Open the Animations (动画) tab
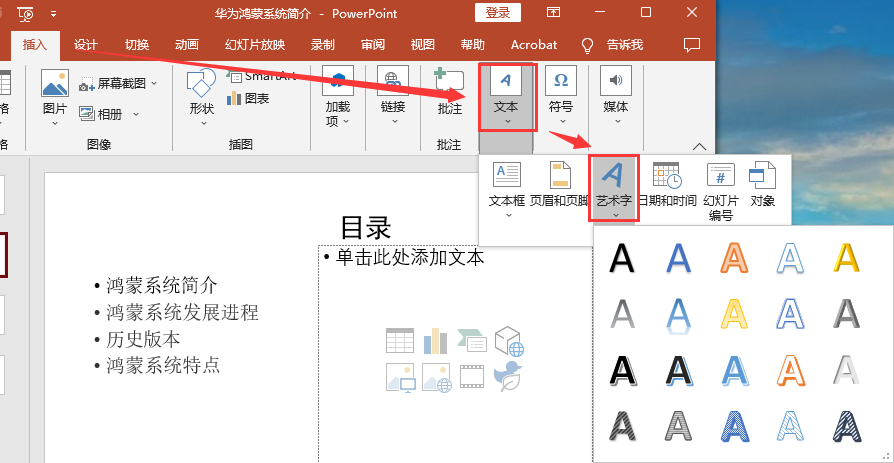 point(186,45)
